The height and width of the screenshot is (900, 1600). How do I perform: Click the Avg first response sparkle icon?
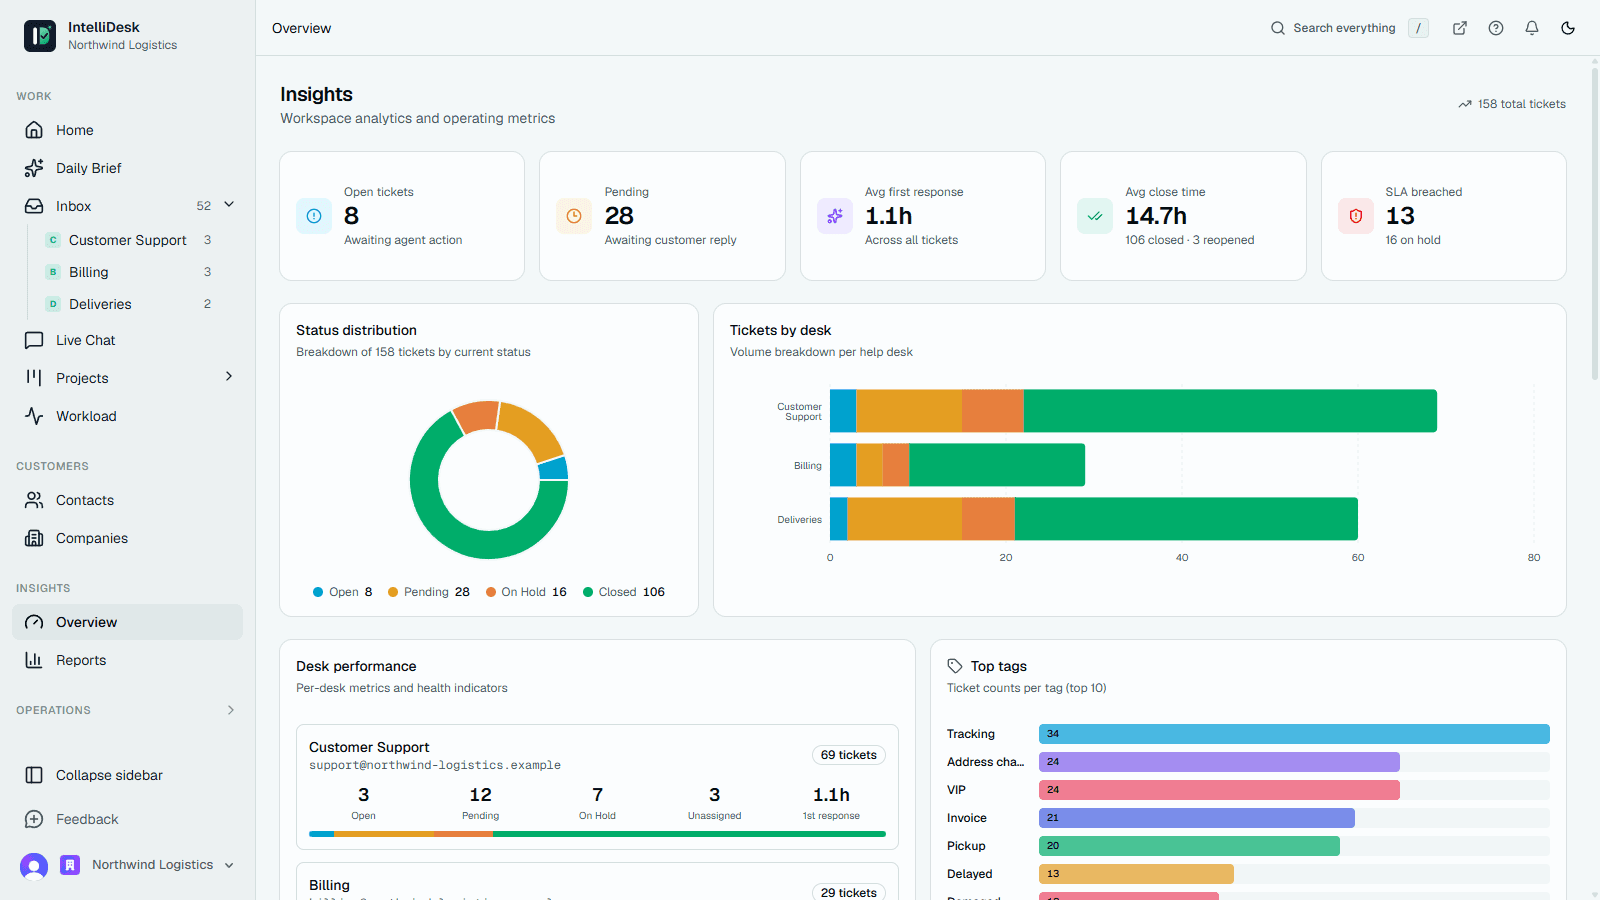(x=835, y=216)
